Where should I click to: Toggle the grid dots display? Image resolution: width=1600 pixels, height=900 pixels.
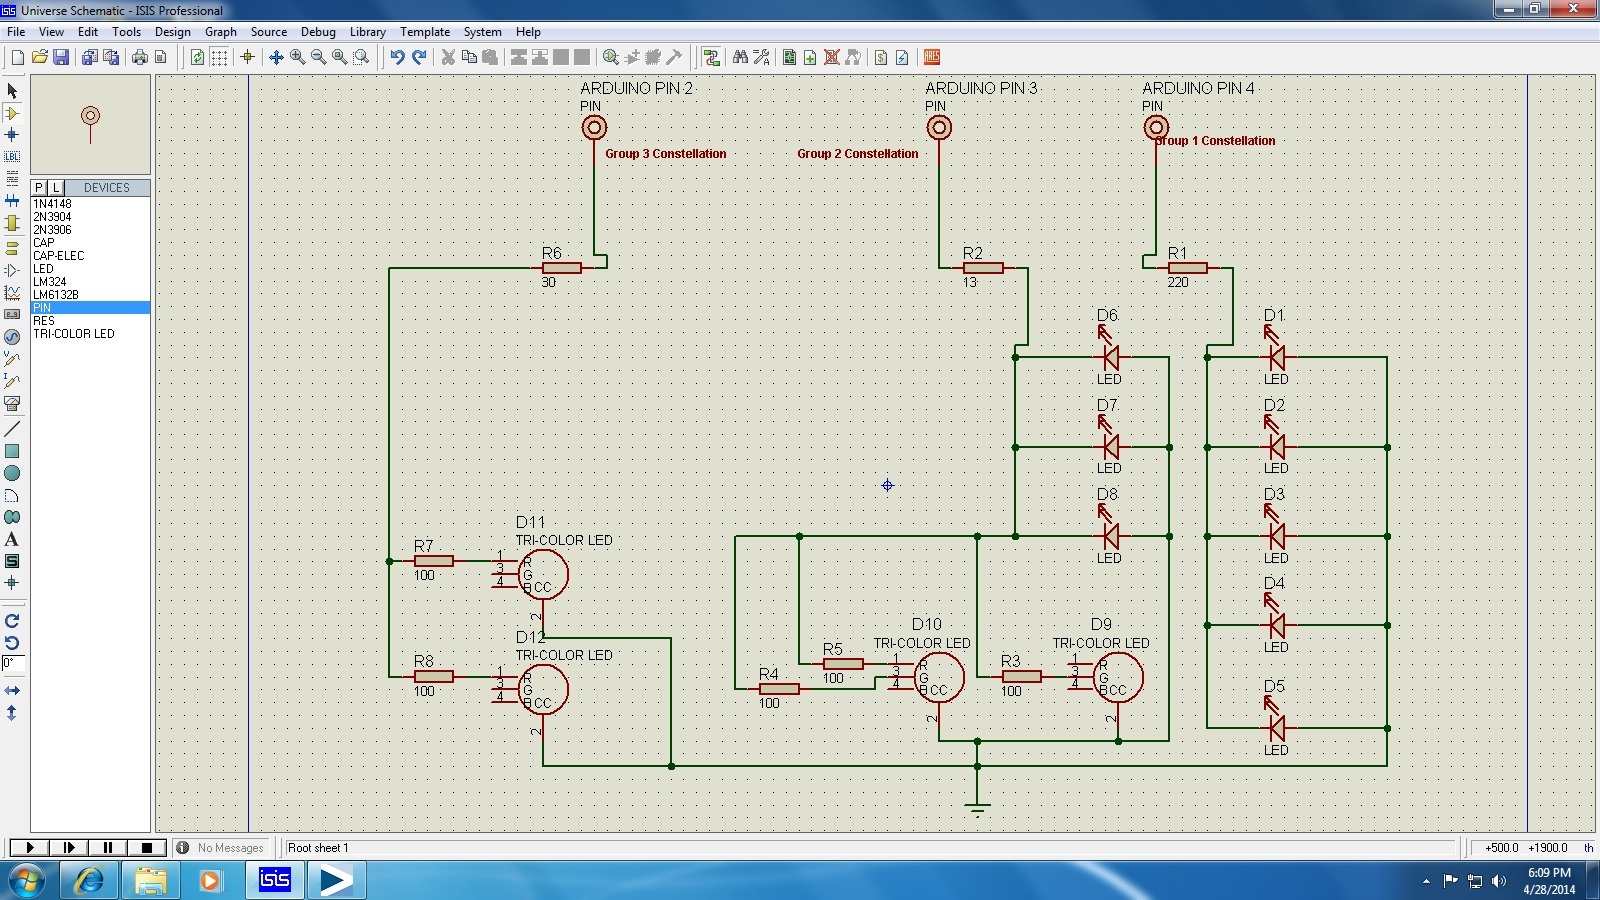[x=219, y=57]
